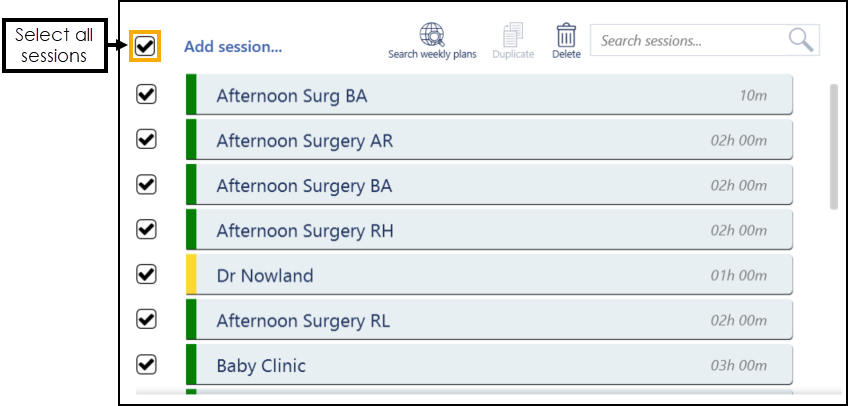Open the Afternoon Surgery RL session
Viewport: 848px width, 406px height.
490,321
